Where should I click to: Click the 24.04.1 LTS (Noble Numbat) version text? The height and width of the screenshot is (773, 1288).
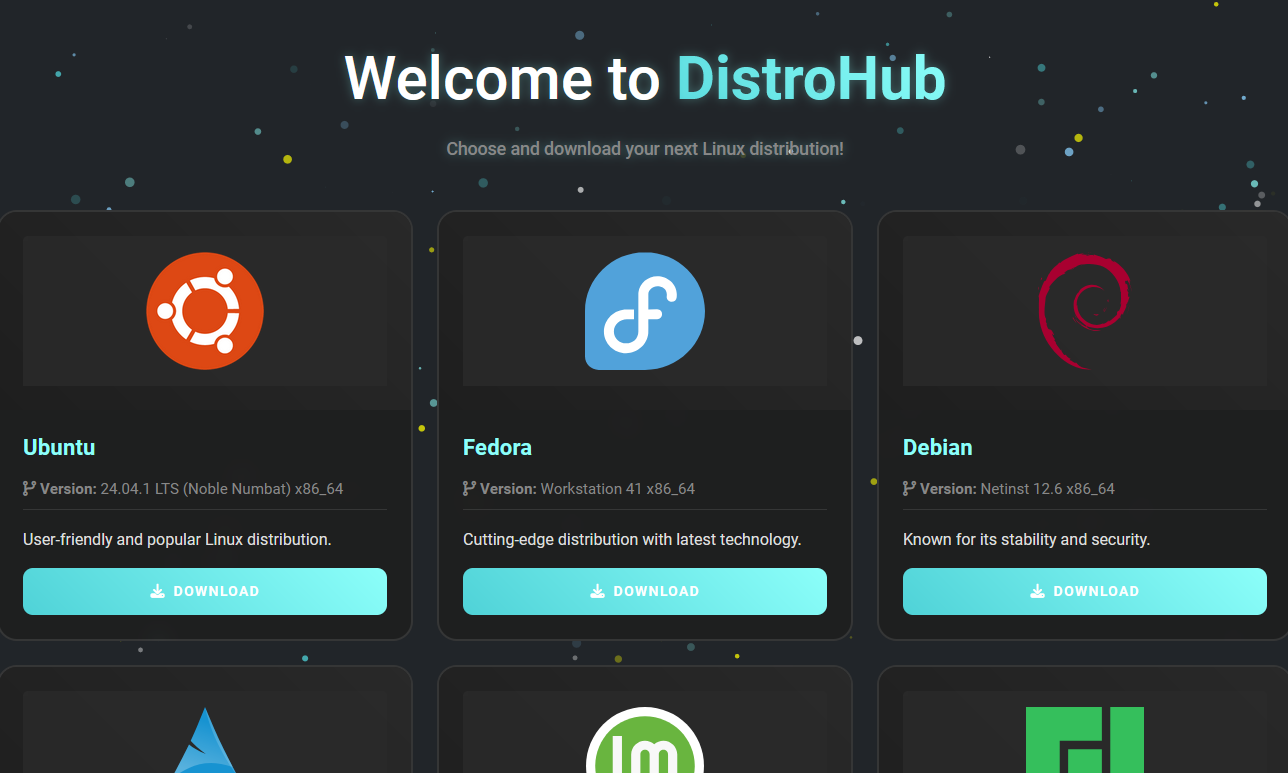[222, 489]
